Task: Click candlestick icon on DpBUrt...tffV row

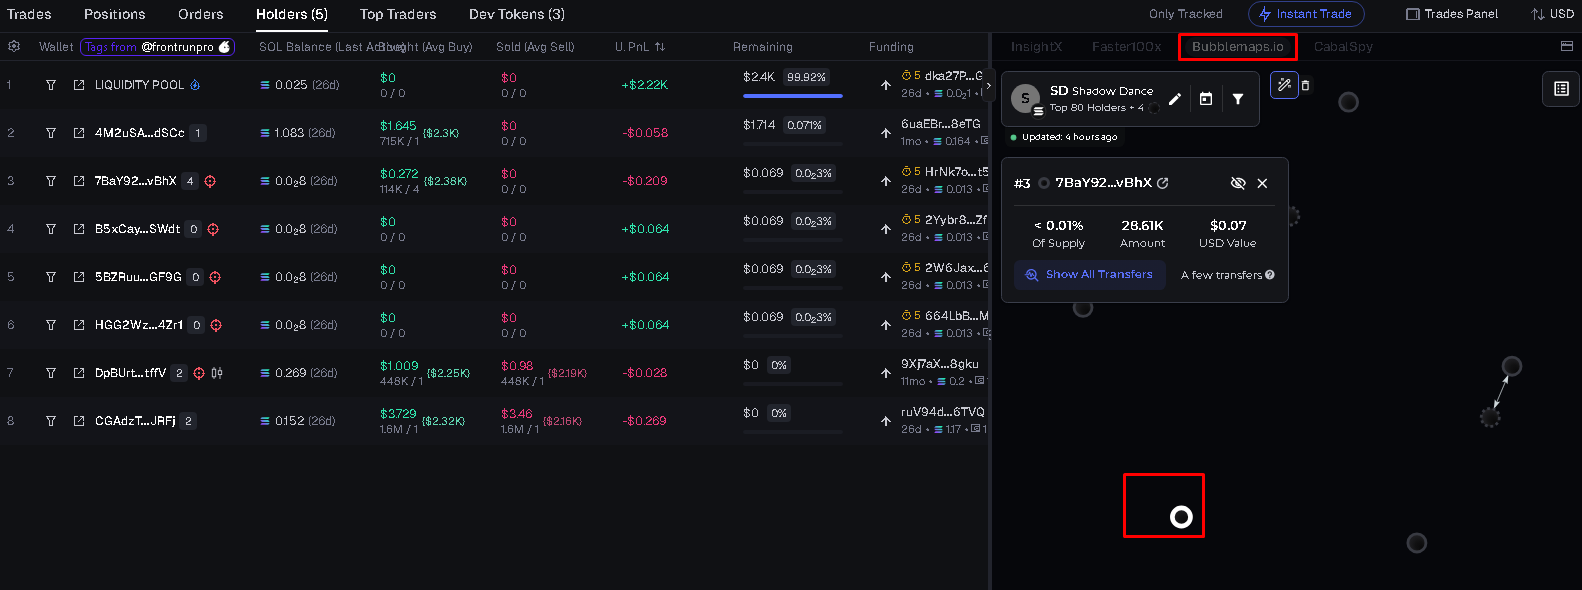Action: [x=217, y=373]
